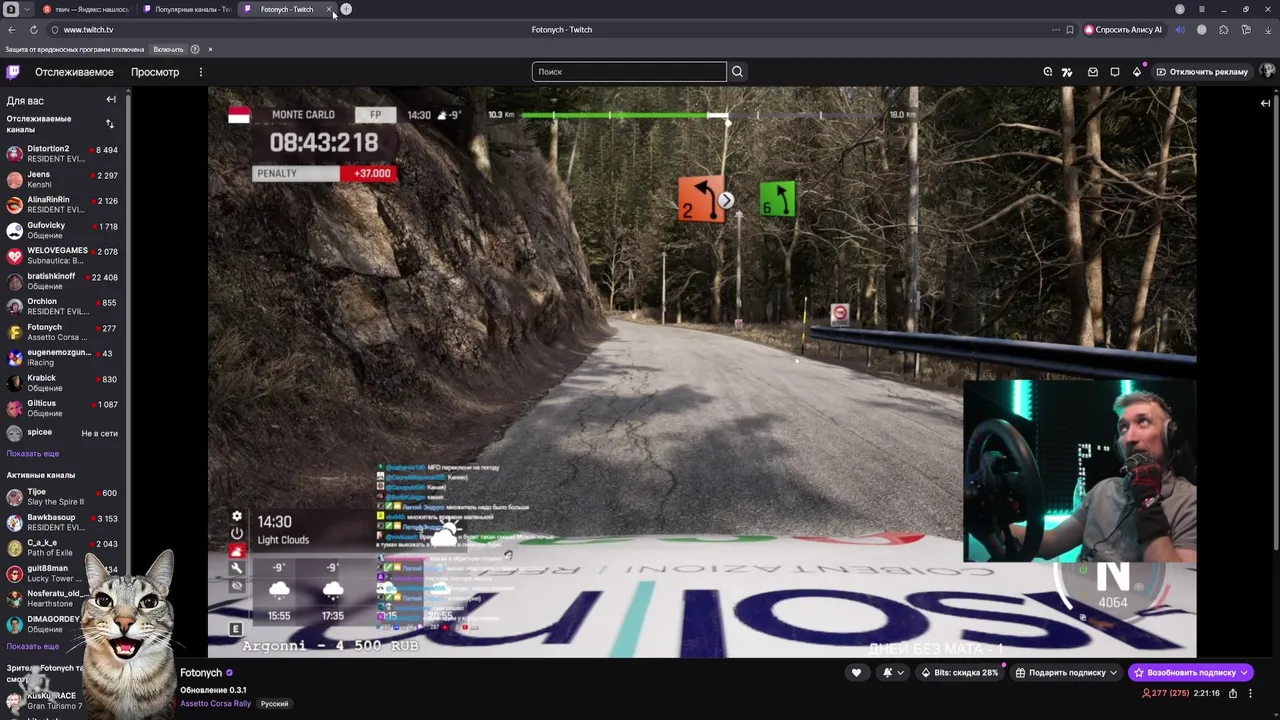1280x720 pixels.
Task: Open the 7TV extension icon in header
Action: (1067, 72)
